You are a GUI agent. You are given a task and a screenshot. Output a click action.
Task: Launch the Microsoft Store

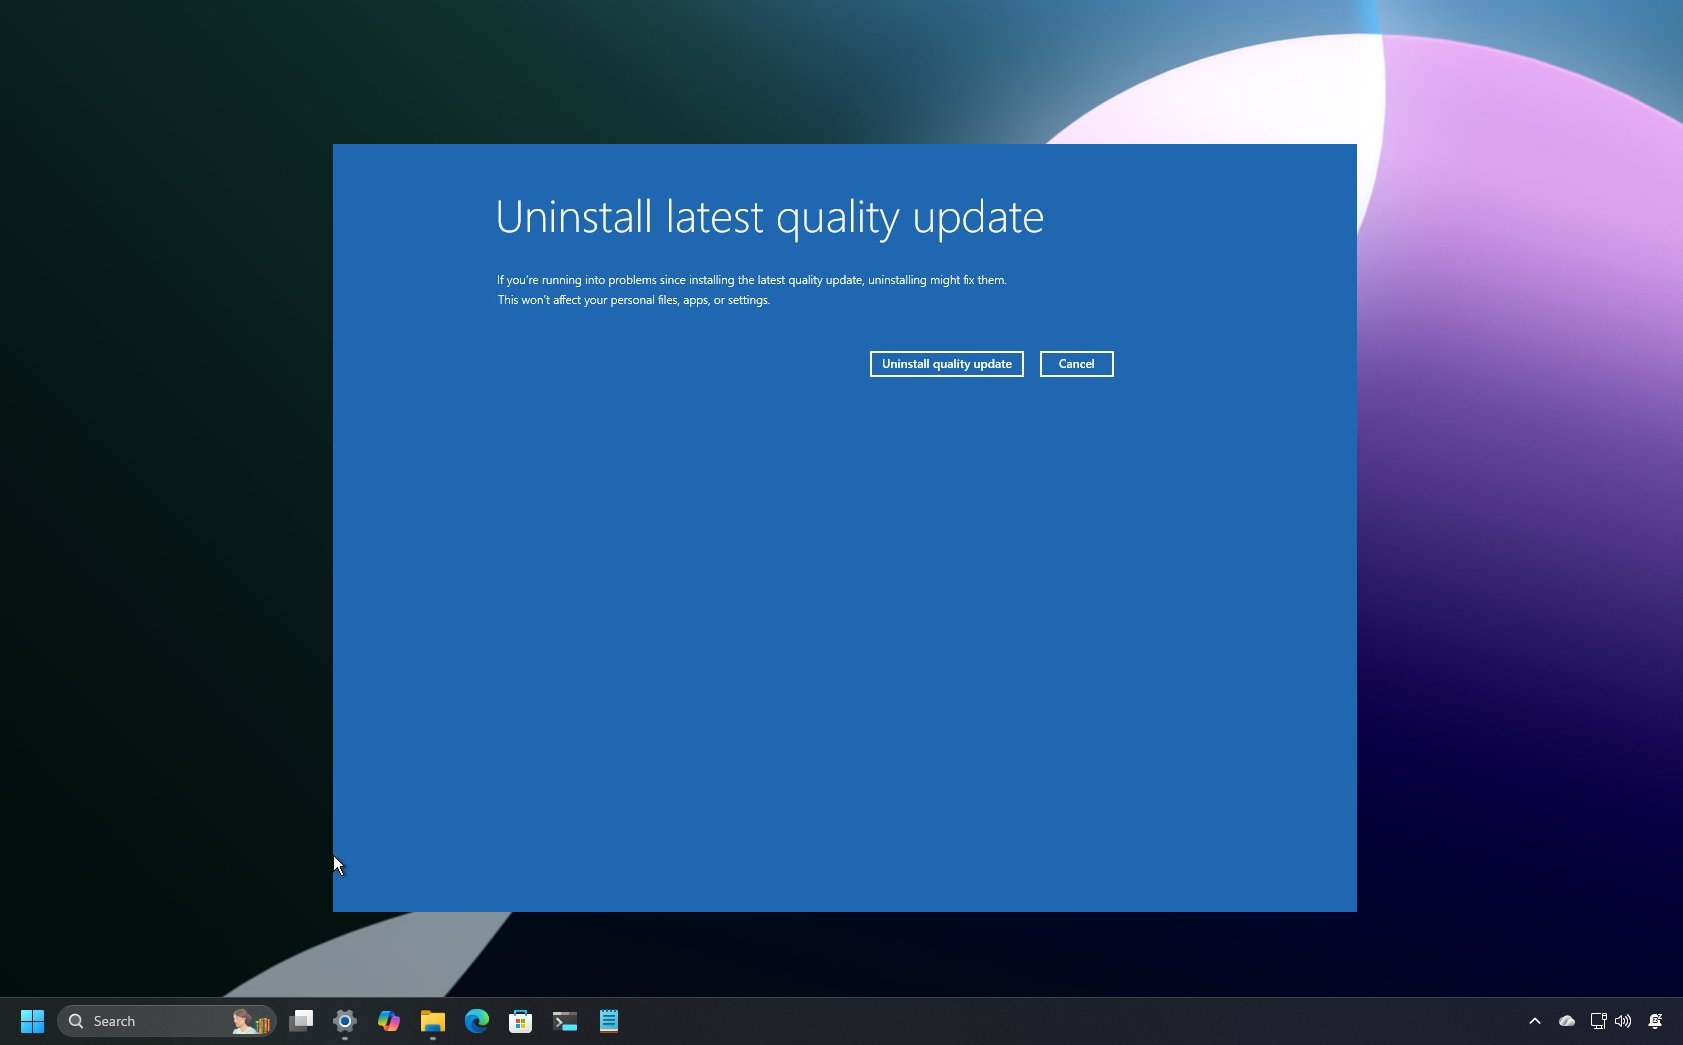(520, 1021)
